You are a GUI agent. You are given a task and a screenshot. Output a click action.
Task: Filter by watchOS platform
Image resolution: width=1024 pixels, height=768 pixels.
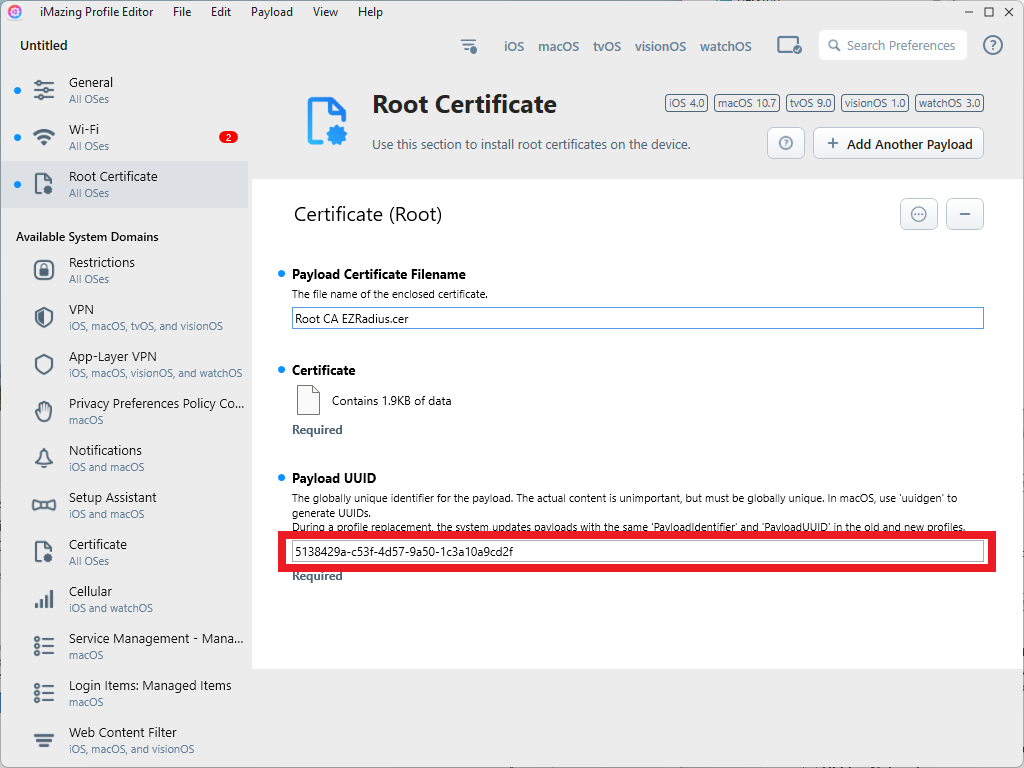coord(726,46)
